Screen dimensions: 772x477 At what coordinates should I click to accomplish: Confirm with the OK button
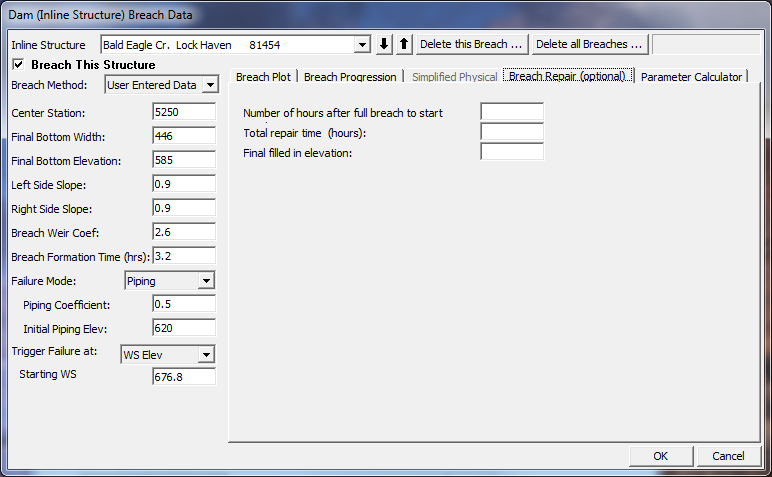coord(660,456)
